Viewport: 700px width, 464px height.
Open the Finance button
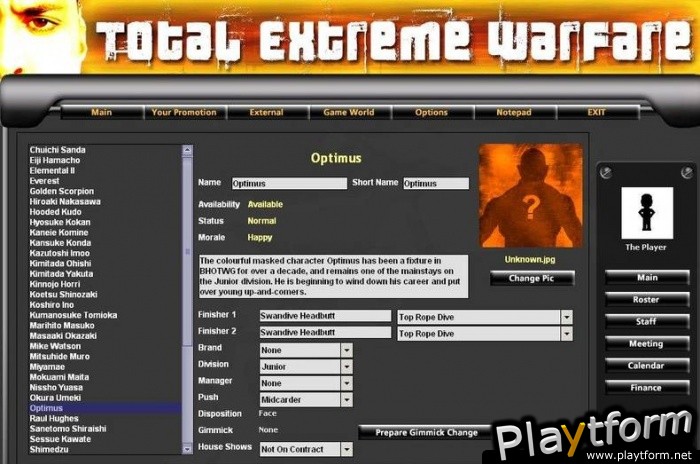point(647,388)
